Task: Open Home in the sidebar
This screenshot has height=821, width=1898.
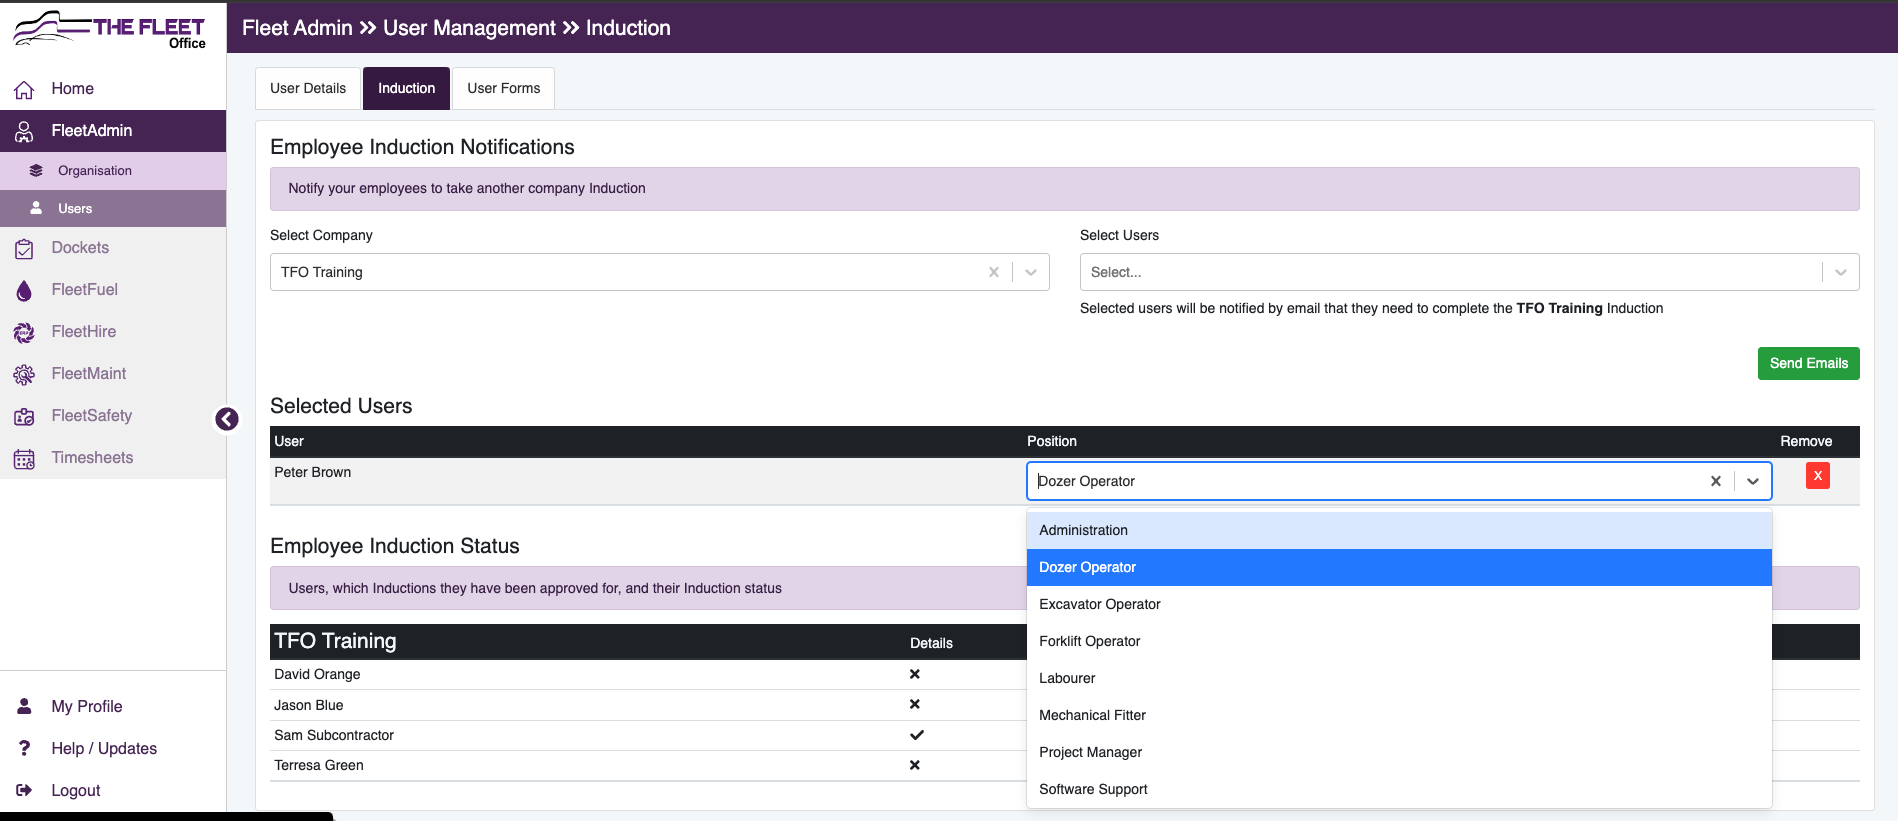Action: click(113, 89)
